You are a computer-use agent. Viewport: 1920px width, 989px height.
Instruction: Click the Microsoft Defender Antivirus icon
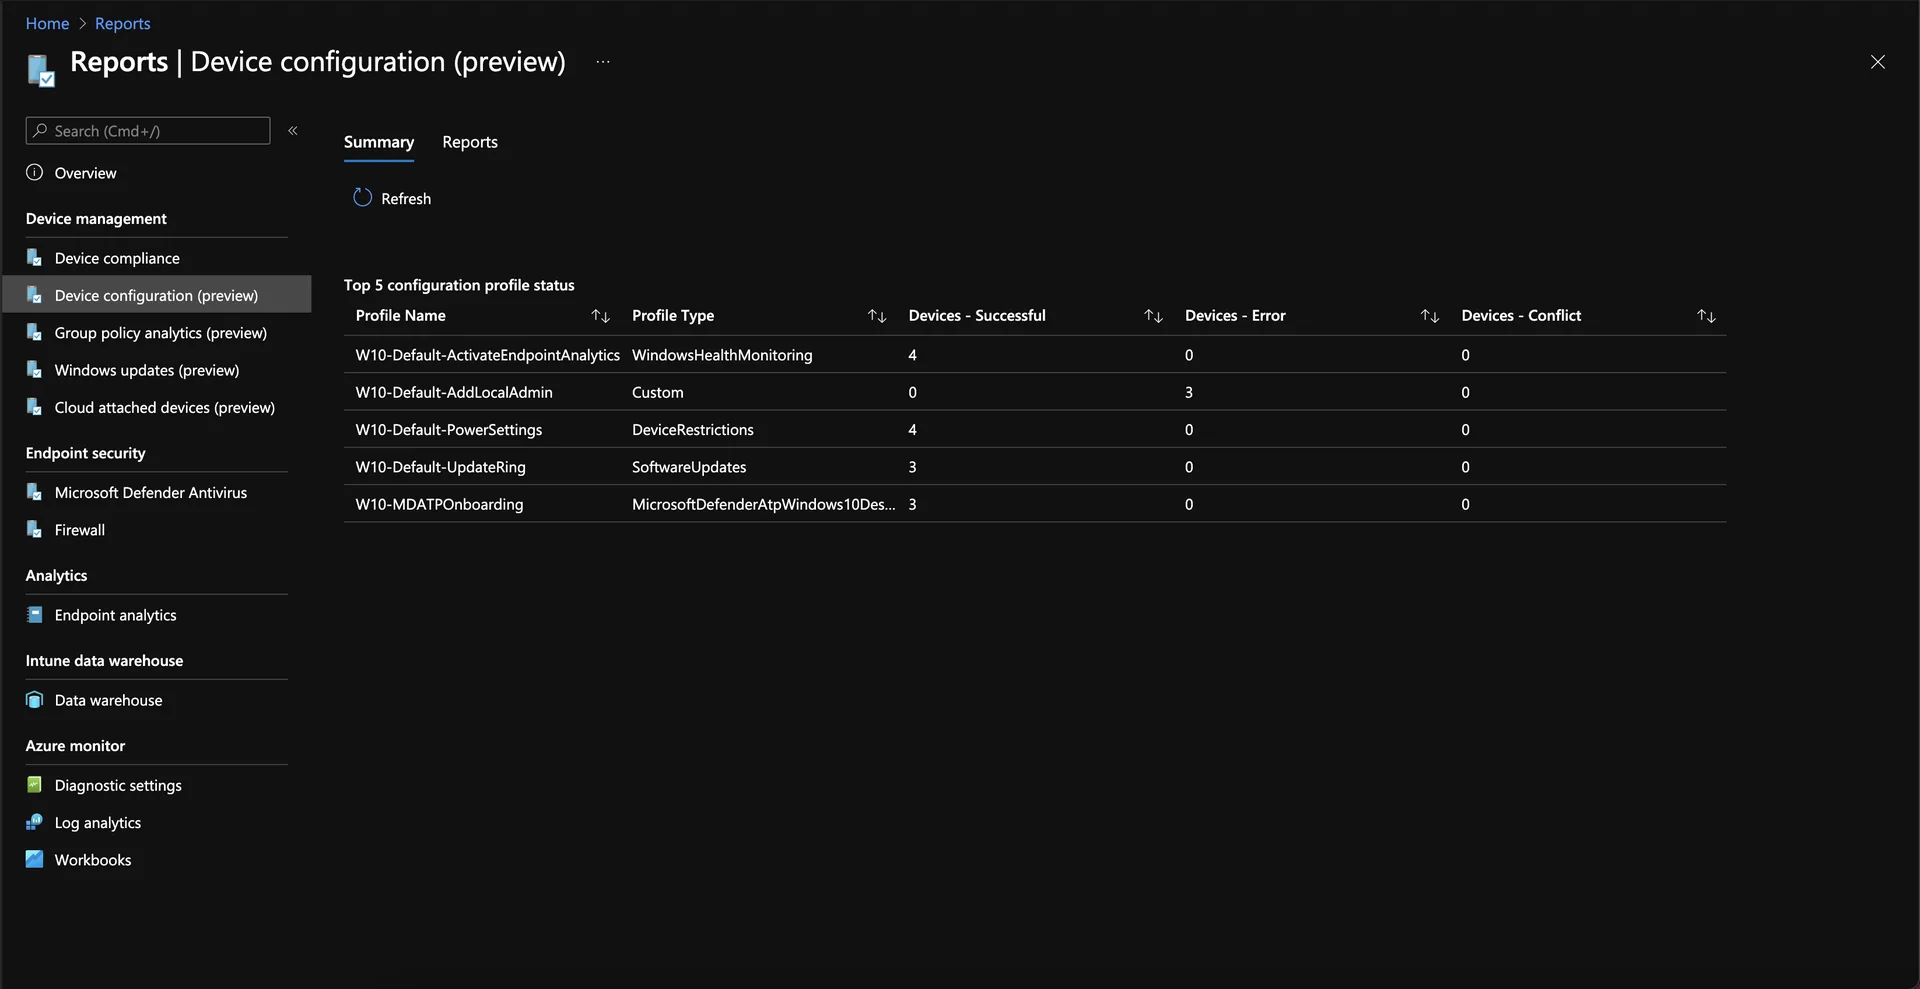click(35, 492)
